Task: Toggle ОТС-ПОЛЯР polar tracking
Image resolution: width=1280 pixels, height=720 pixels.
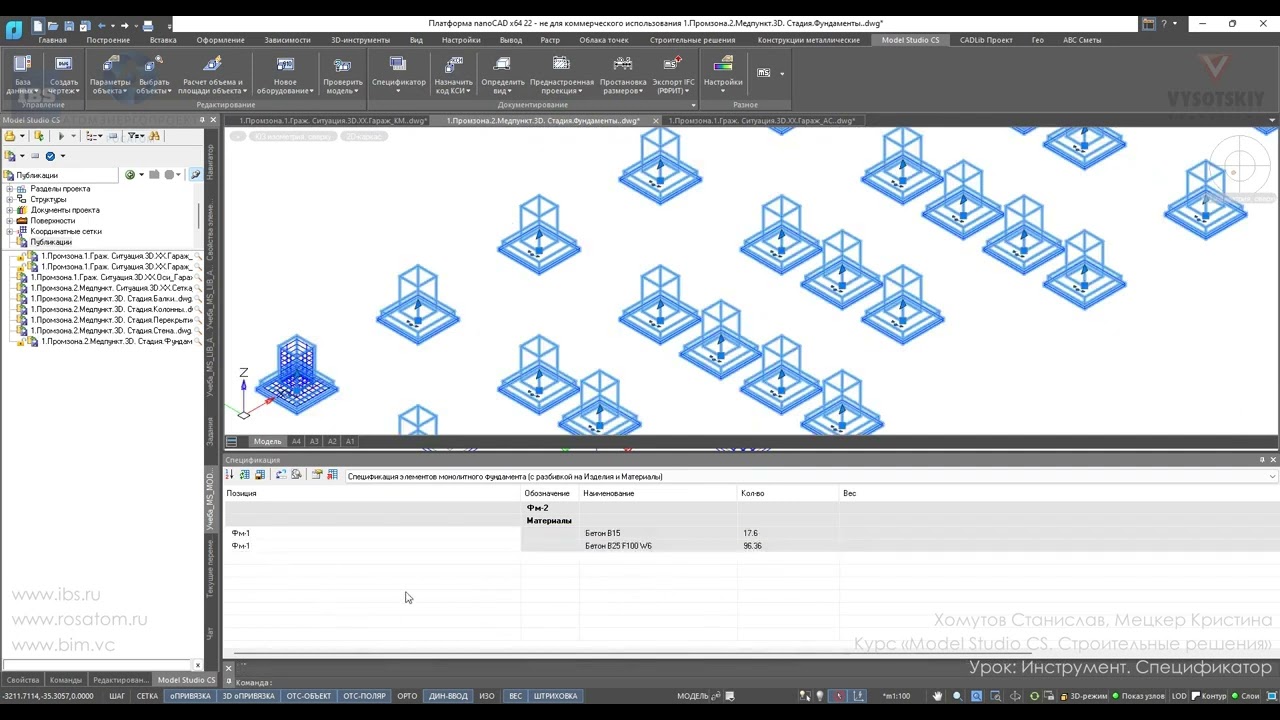Action: 364,696
